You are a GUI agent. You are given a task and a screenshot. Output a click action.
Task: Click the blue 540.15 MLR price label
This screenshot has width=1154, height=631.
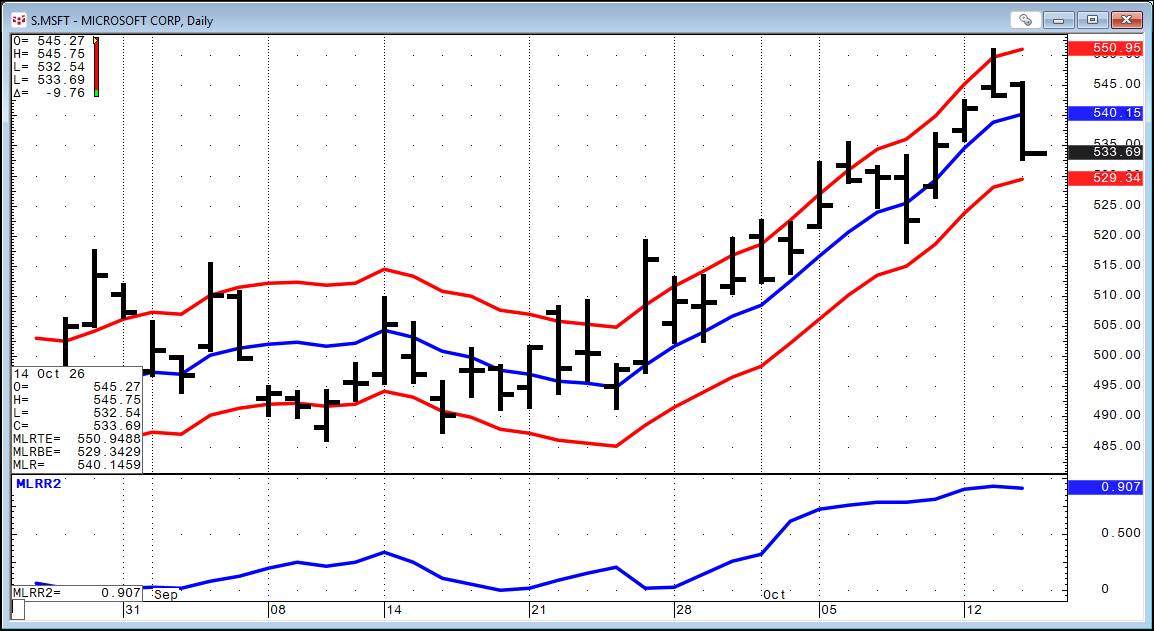(1105, 113)
